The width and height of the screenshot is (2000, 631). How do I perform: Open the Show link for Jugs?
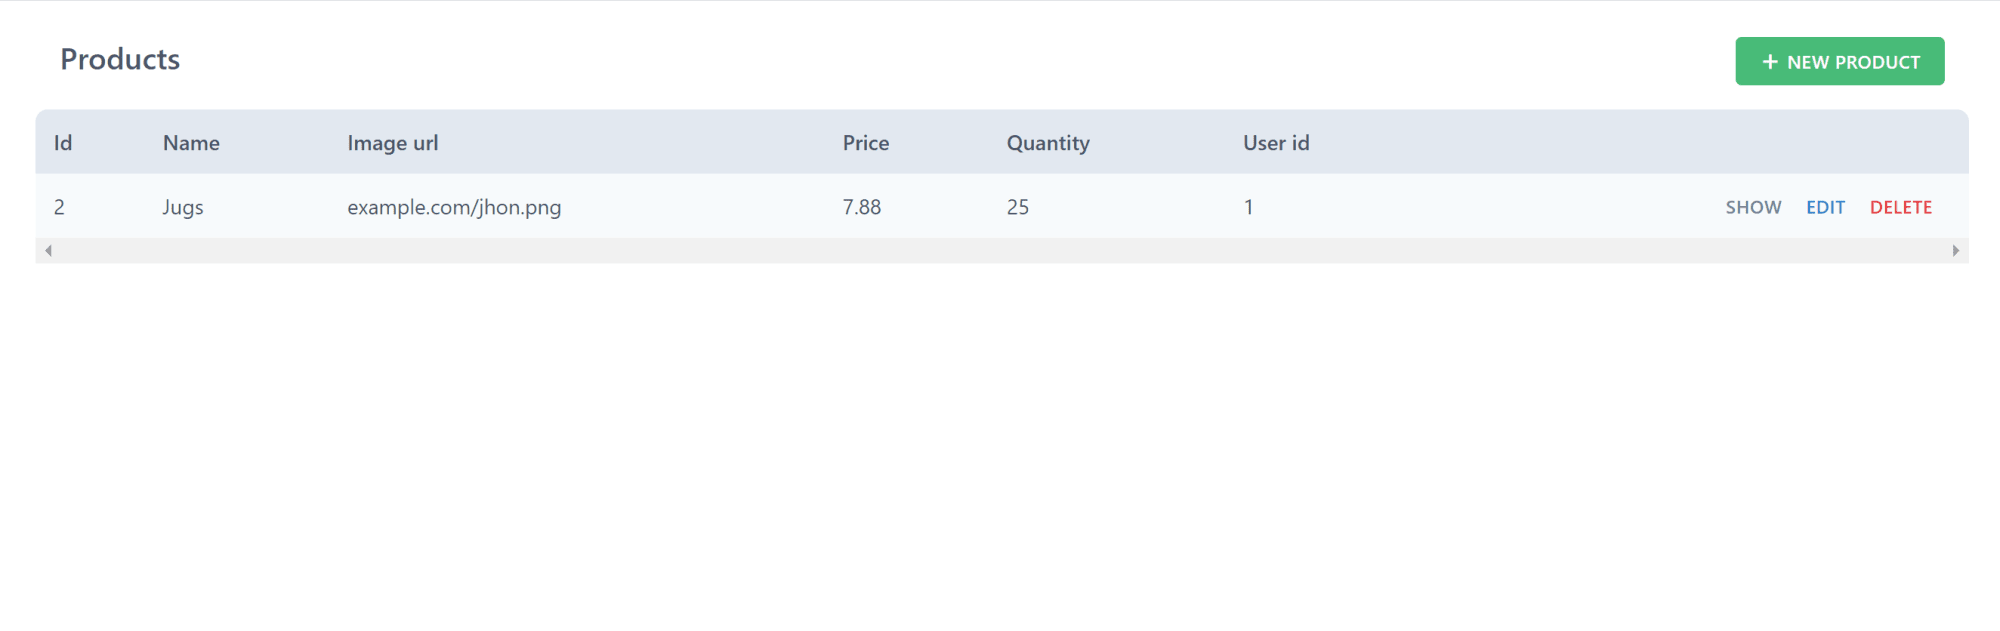tap(1753, 207)
